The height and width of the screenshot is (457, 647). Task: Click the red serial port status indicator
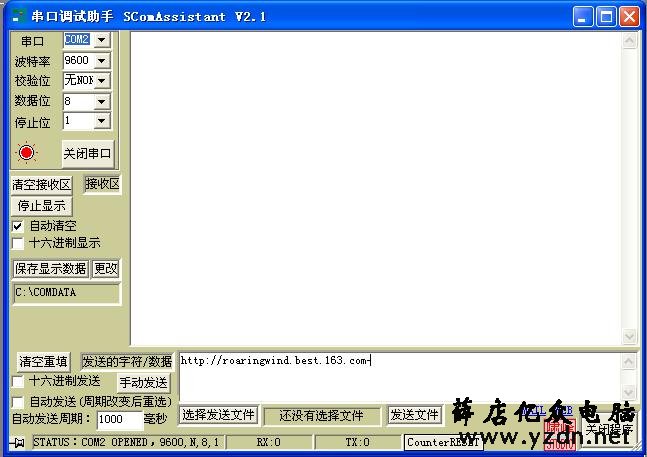click(26, 153)
